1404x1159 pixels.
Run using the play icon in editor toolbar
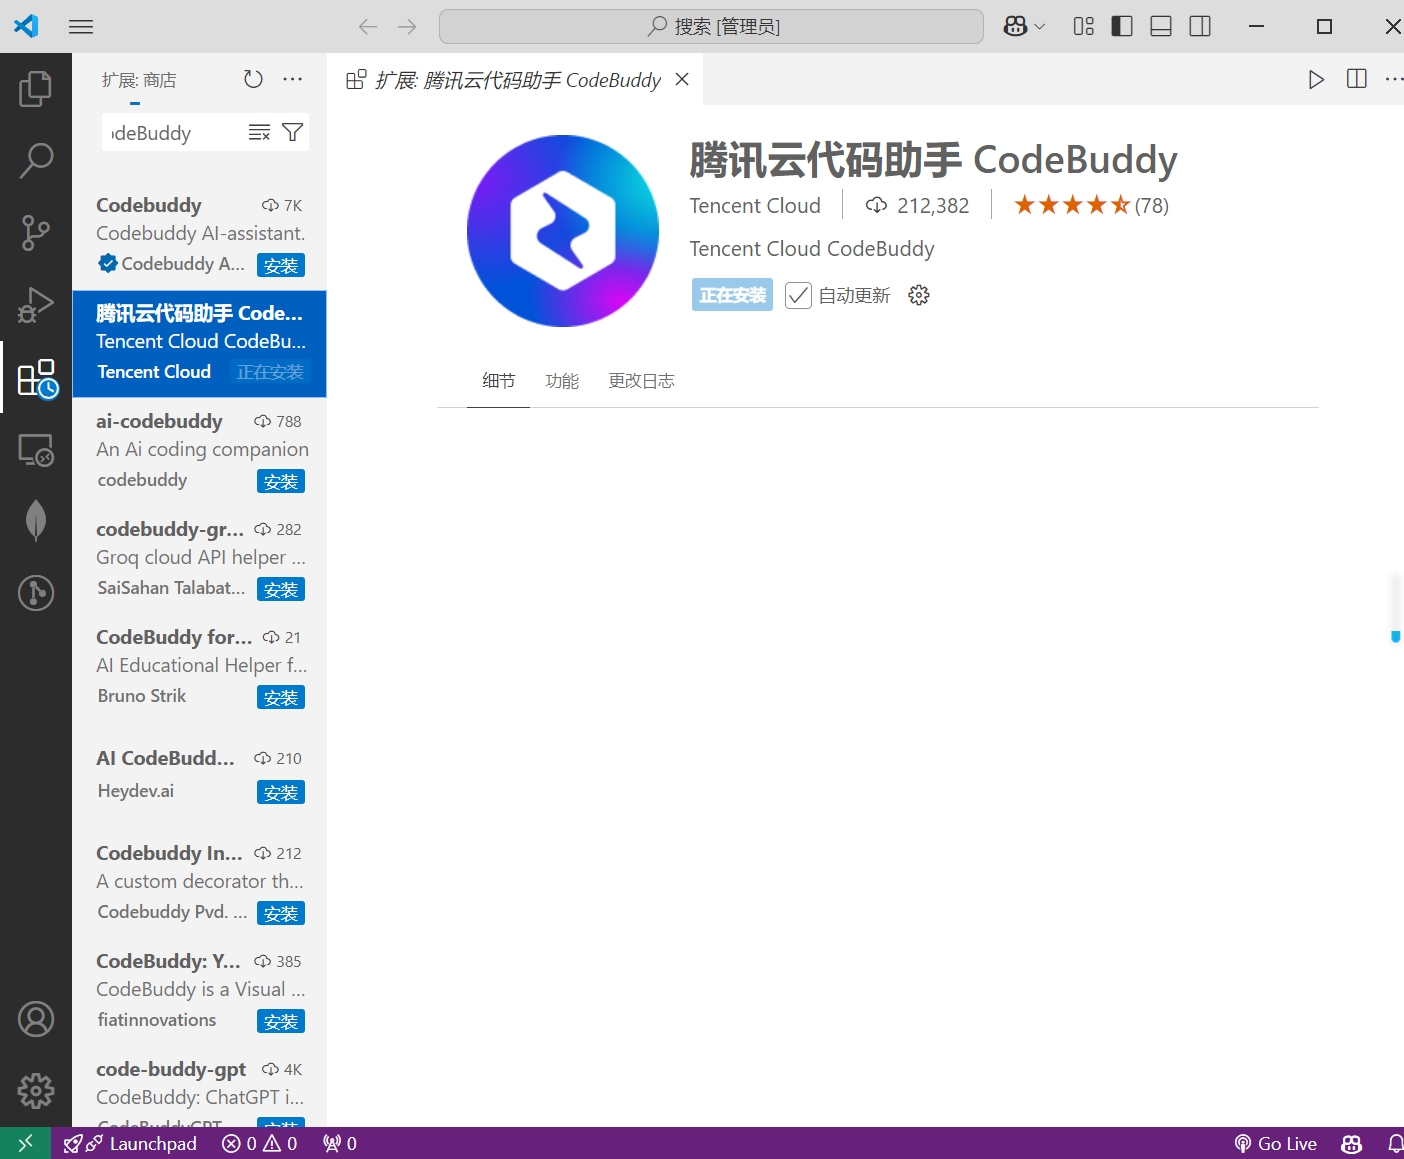tap(1316, 79)
